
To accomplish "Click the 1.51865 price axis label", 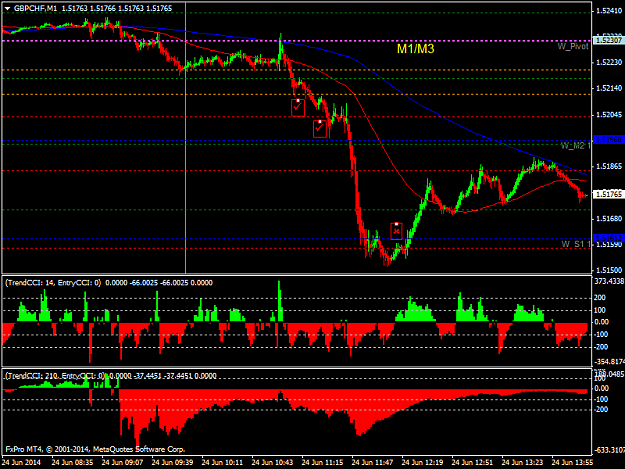I will pos(609,167).
